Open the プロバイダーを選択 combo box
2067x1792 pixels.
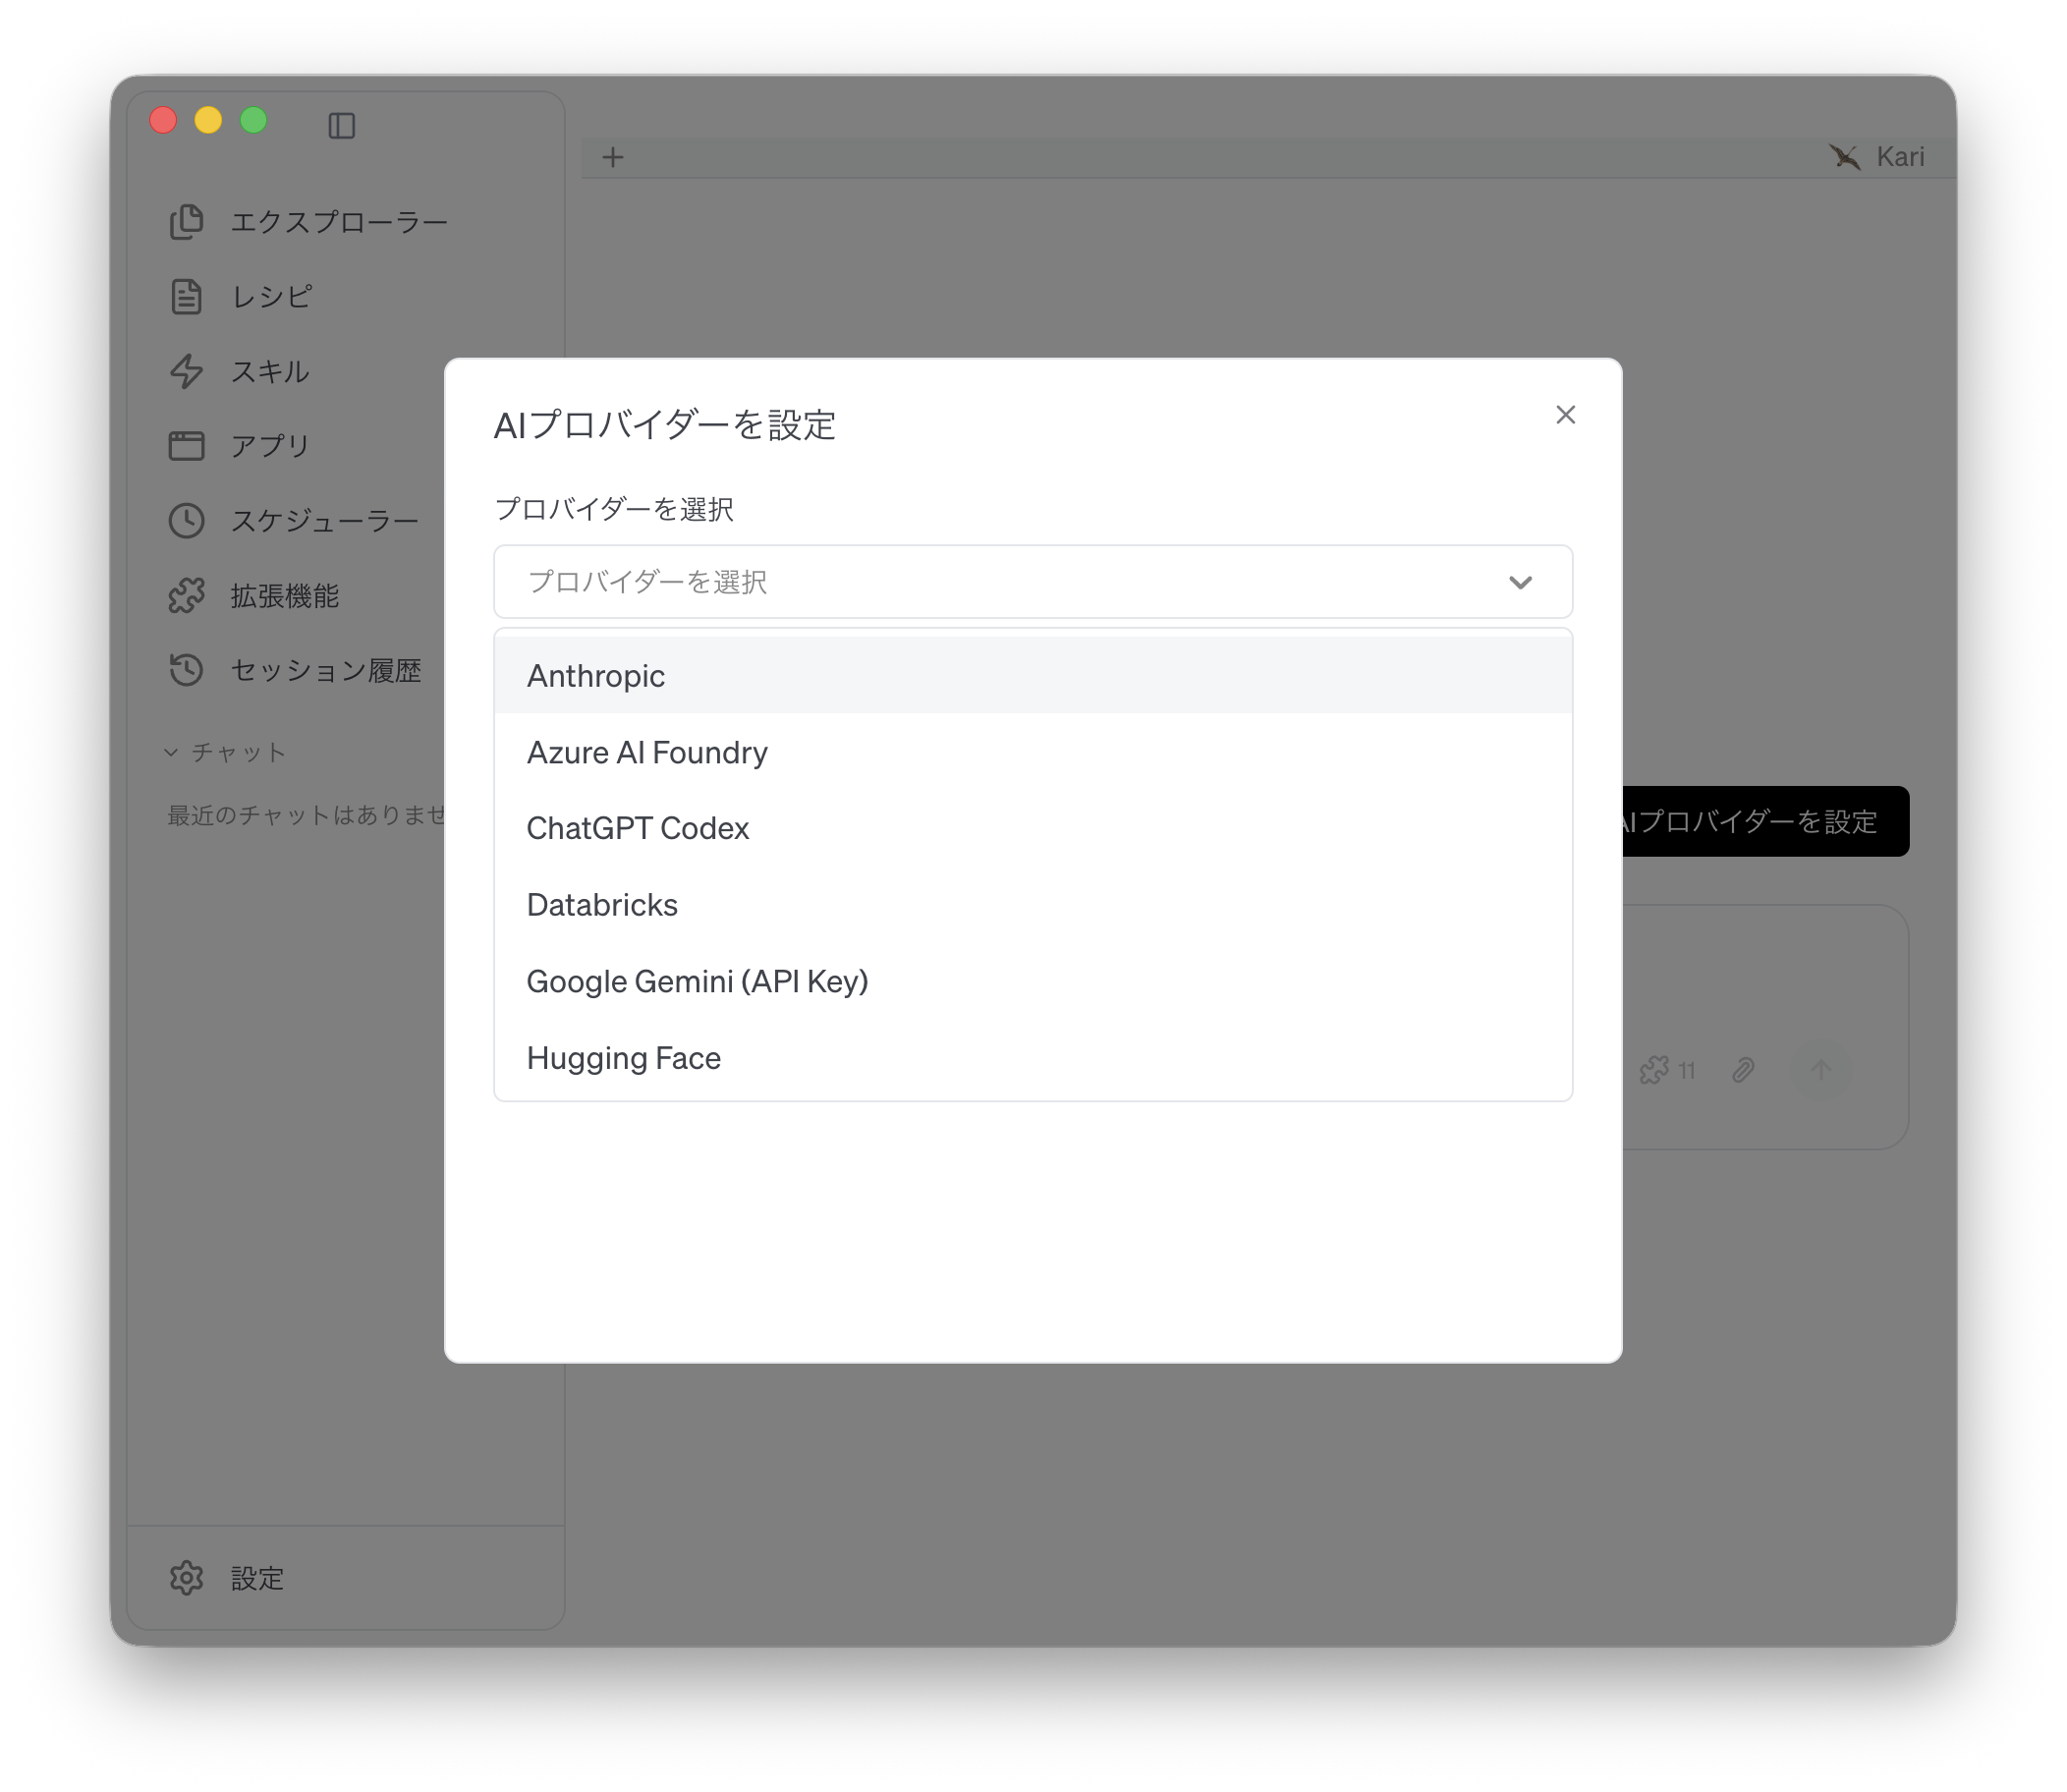pyautogui.click(x=1033, y=582)
